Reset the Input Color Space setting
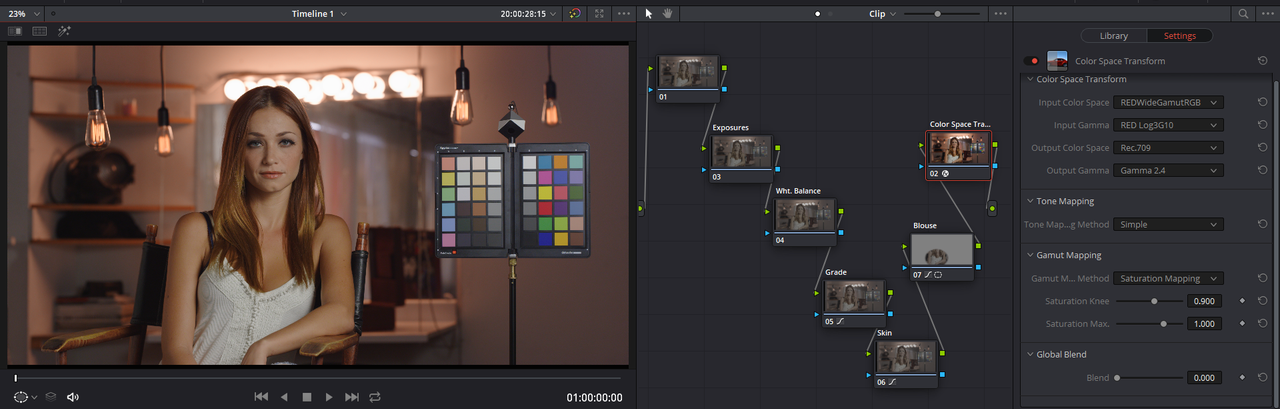The image size is (1280, 409). [1263, 102]
